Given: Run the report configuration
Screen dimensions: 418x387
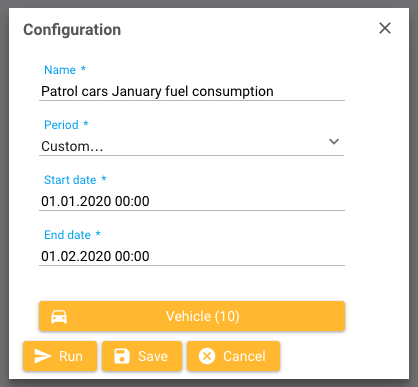Looking at the screenshot, I should pyautogui.click(x=60, y=356).
